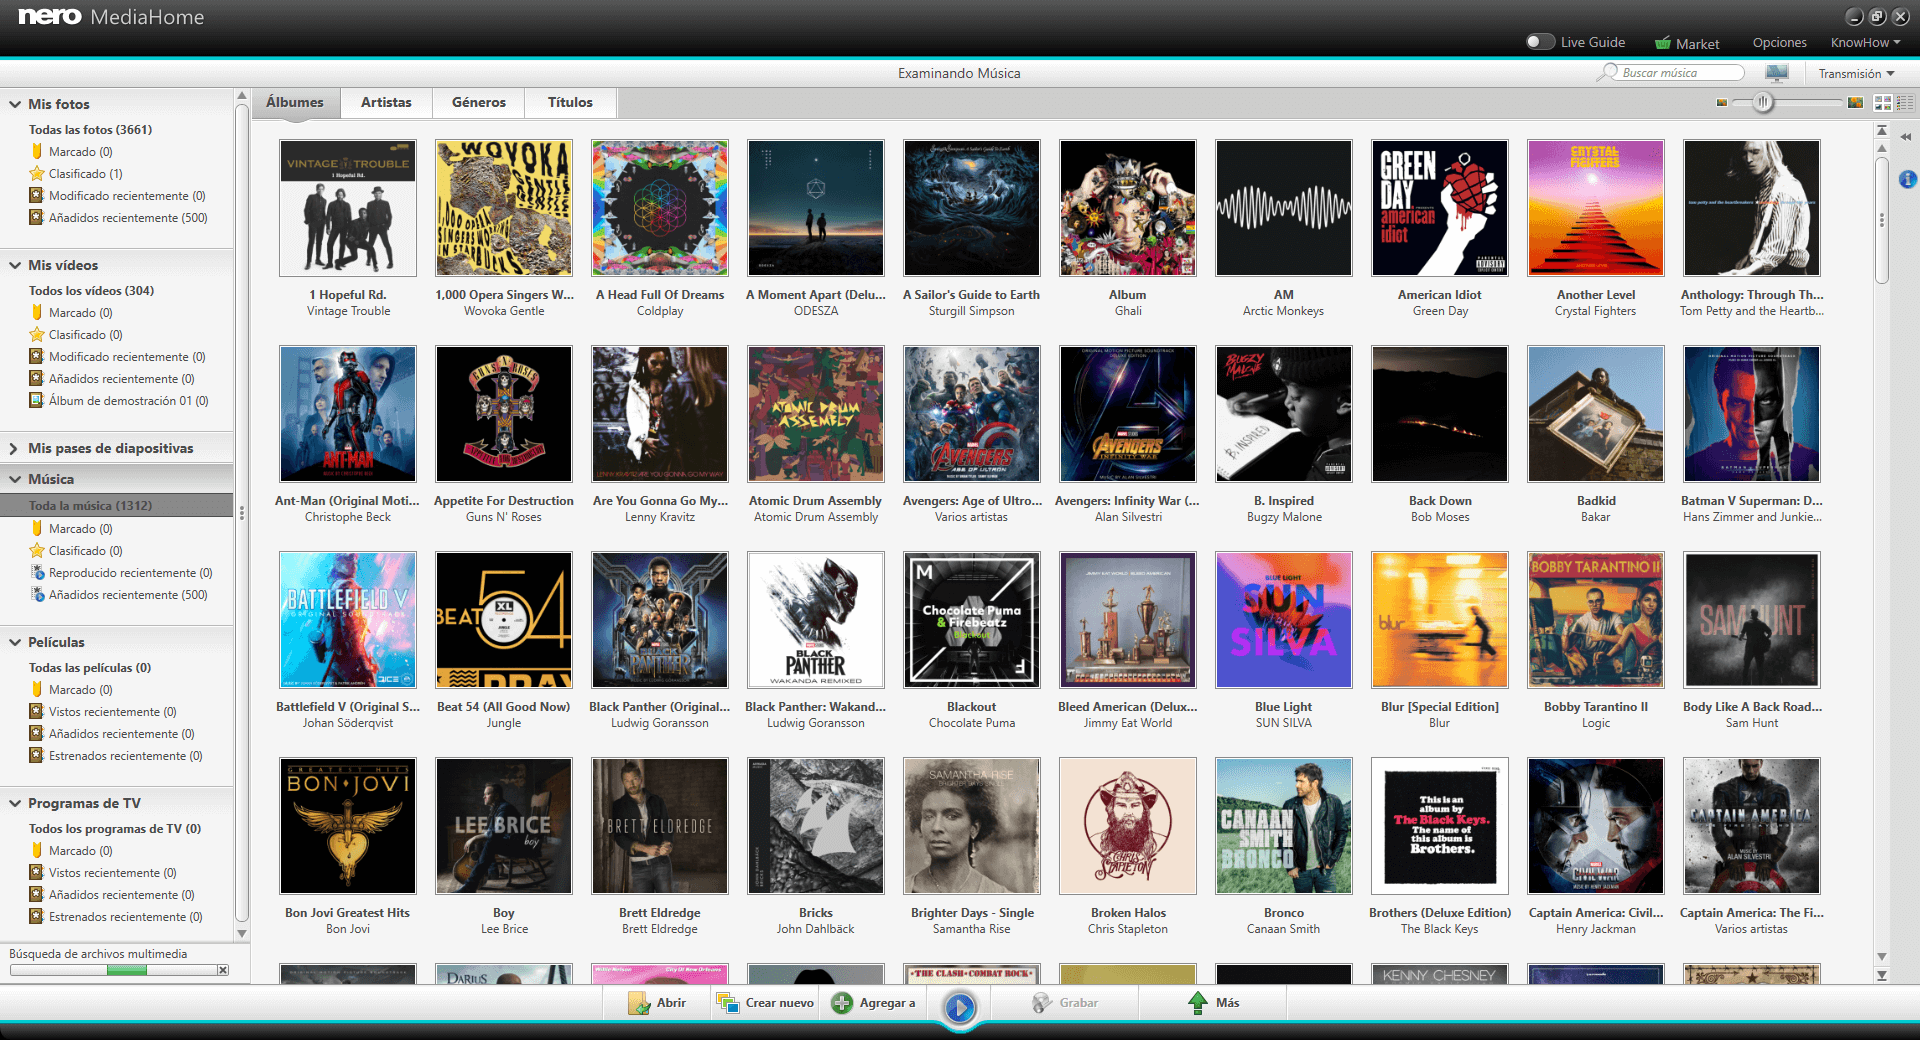Open the AM Arctic Monkeys album
The width and height of the screenshot is (1920, 1040).
coord(1284,208)
